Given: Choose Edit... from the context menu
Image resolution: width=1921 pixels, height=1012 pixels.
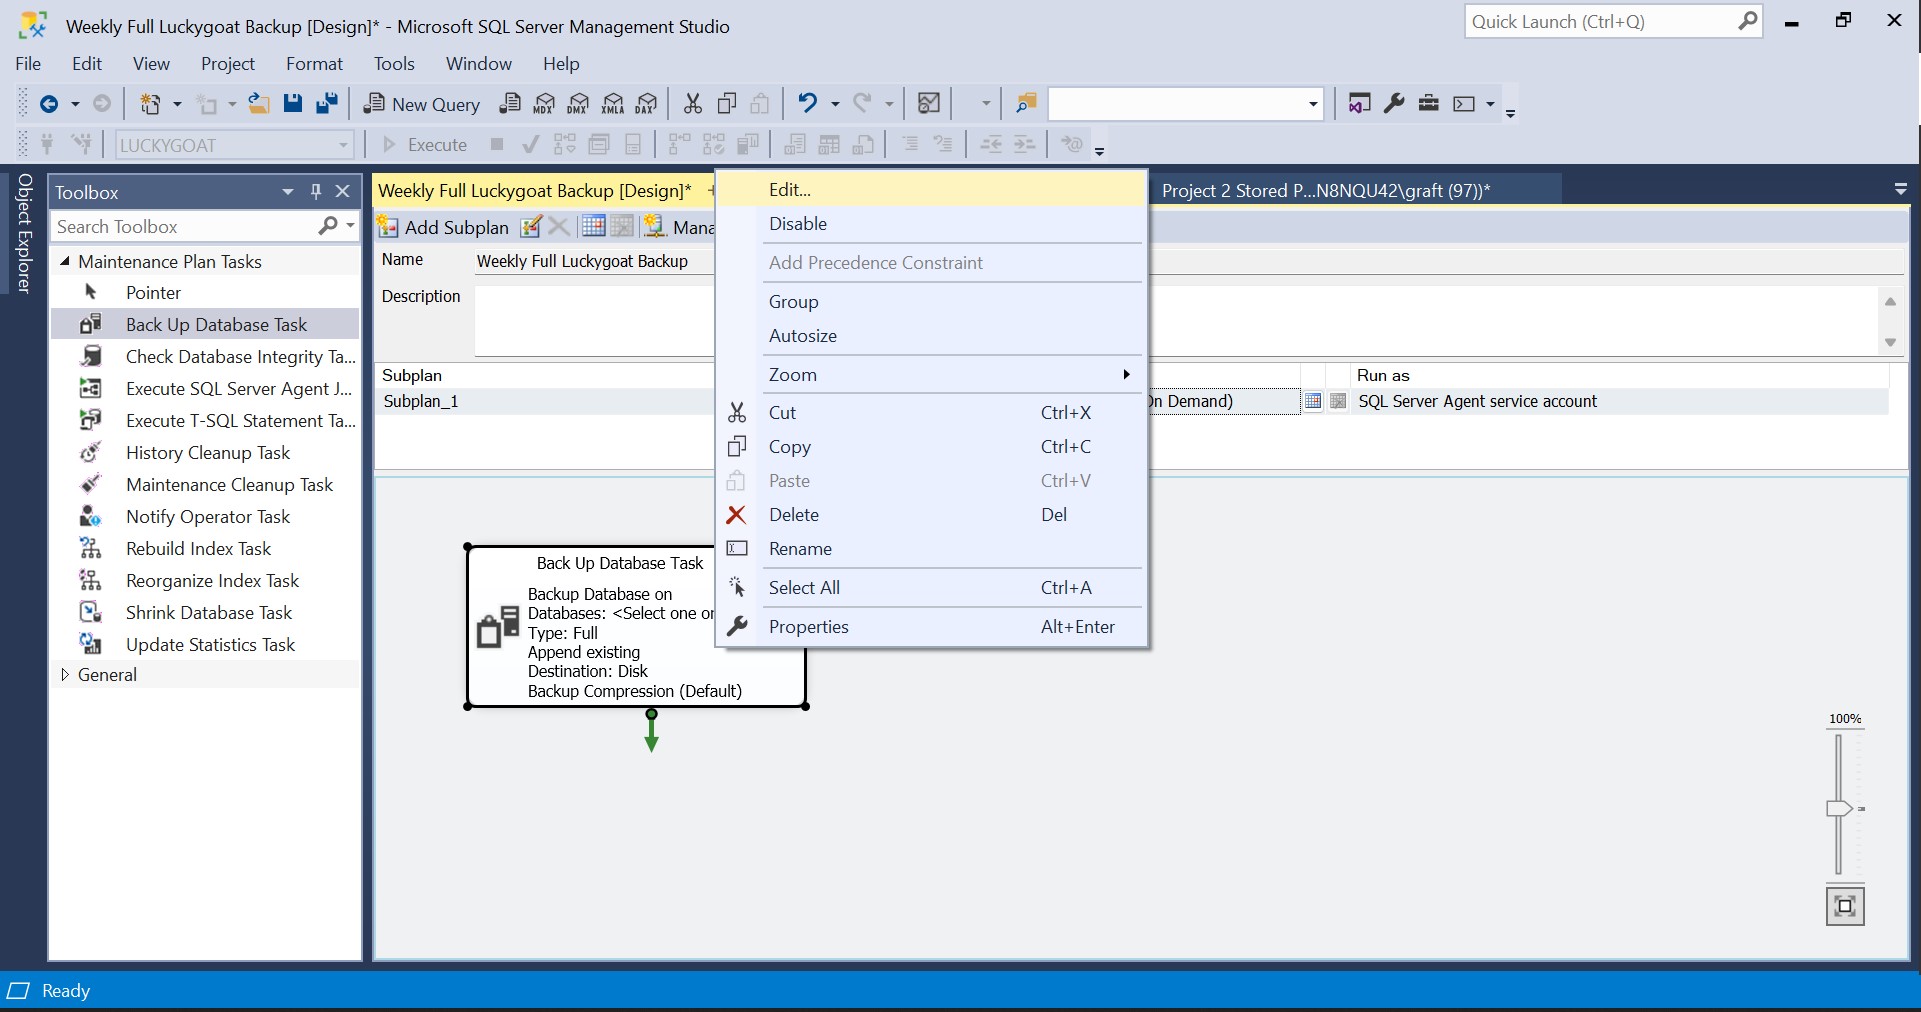Looking at the screenshot, I should pos(790,190).
